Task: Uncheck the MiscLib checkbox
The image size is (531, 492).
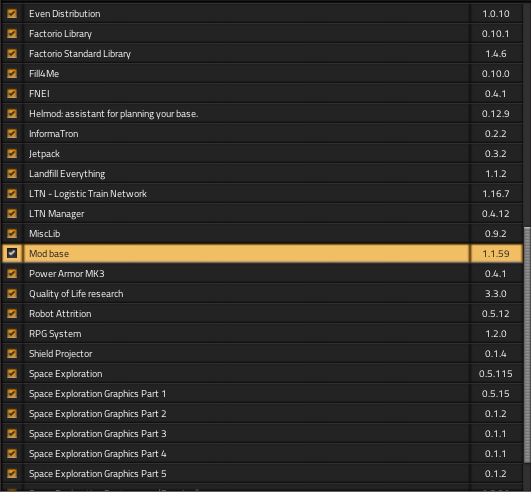Action: 12,233
